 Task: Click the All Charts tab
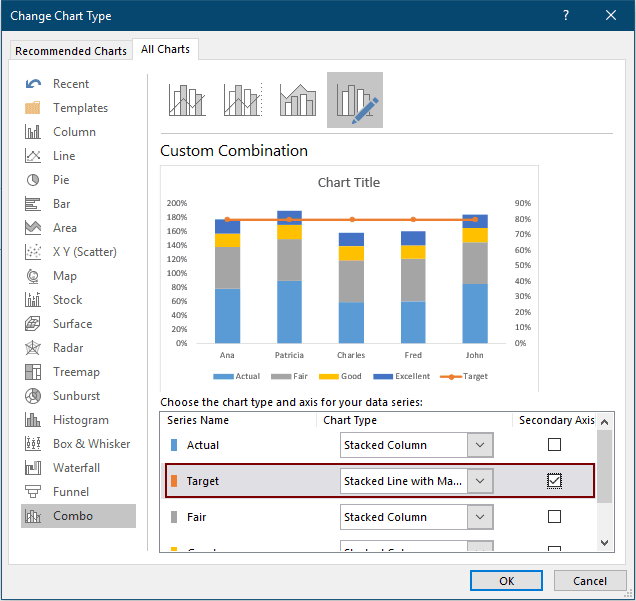pos(166,49)
